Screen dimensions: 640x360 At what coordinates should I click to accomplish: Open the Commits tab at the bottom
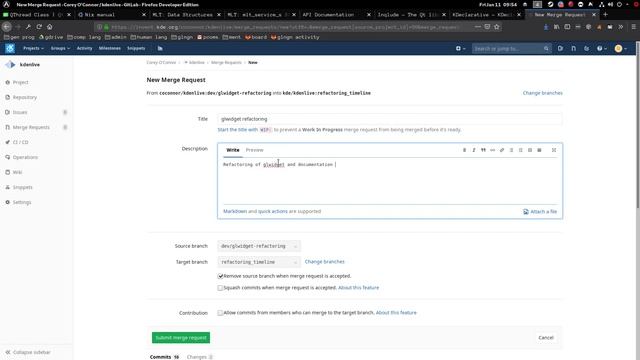pyautogui.click(x=164, y=357)
